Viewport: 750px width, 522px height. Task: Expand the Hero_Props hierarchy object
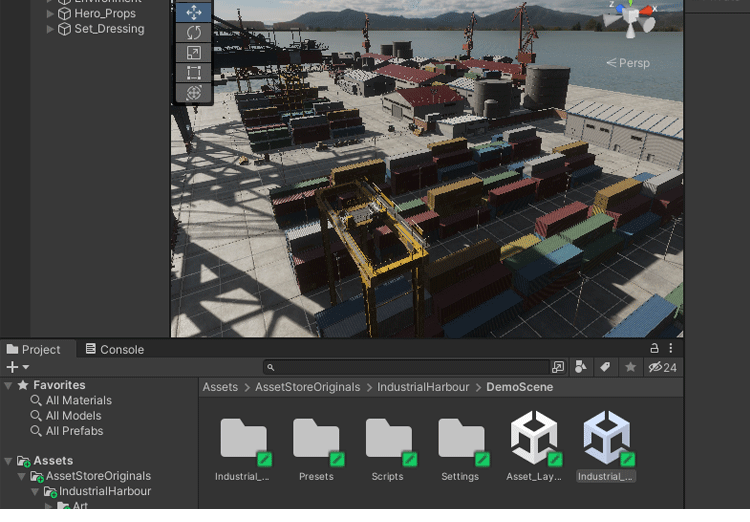point(51,14)
